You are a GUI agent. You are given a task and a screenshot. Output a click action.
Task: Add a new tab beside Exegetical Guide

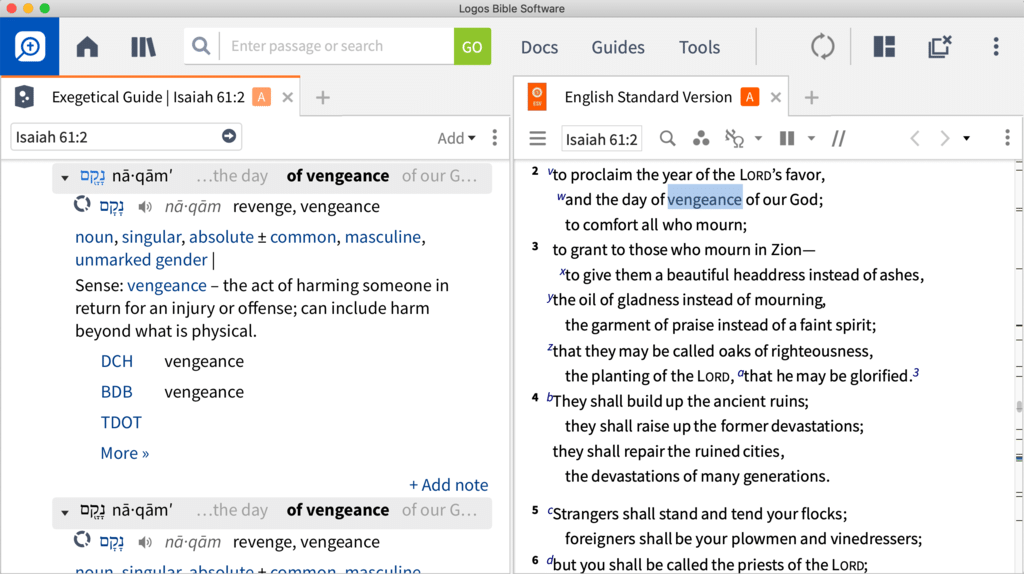[323, 97]
